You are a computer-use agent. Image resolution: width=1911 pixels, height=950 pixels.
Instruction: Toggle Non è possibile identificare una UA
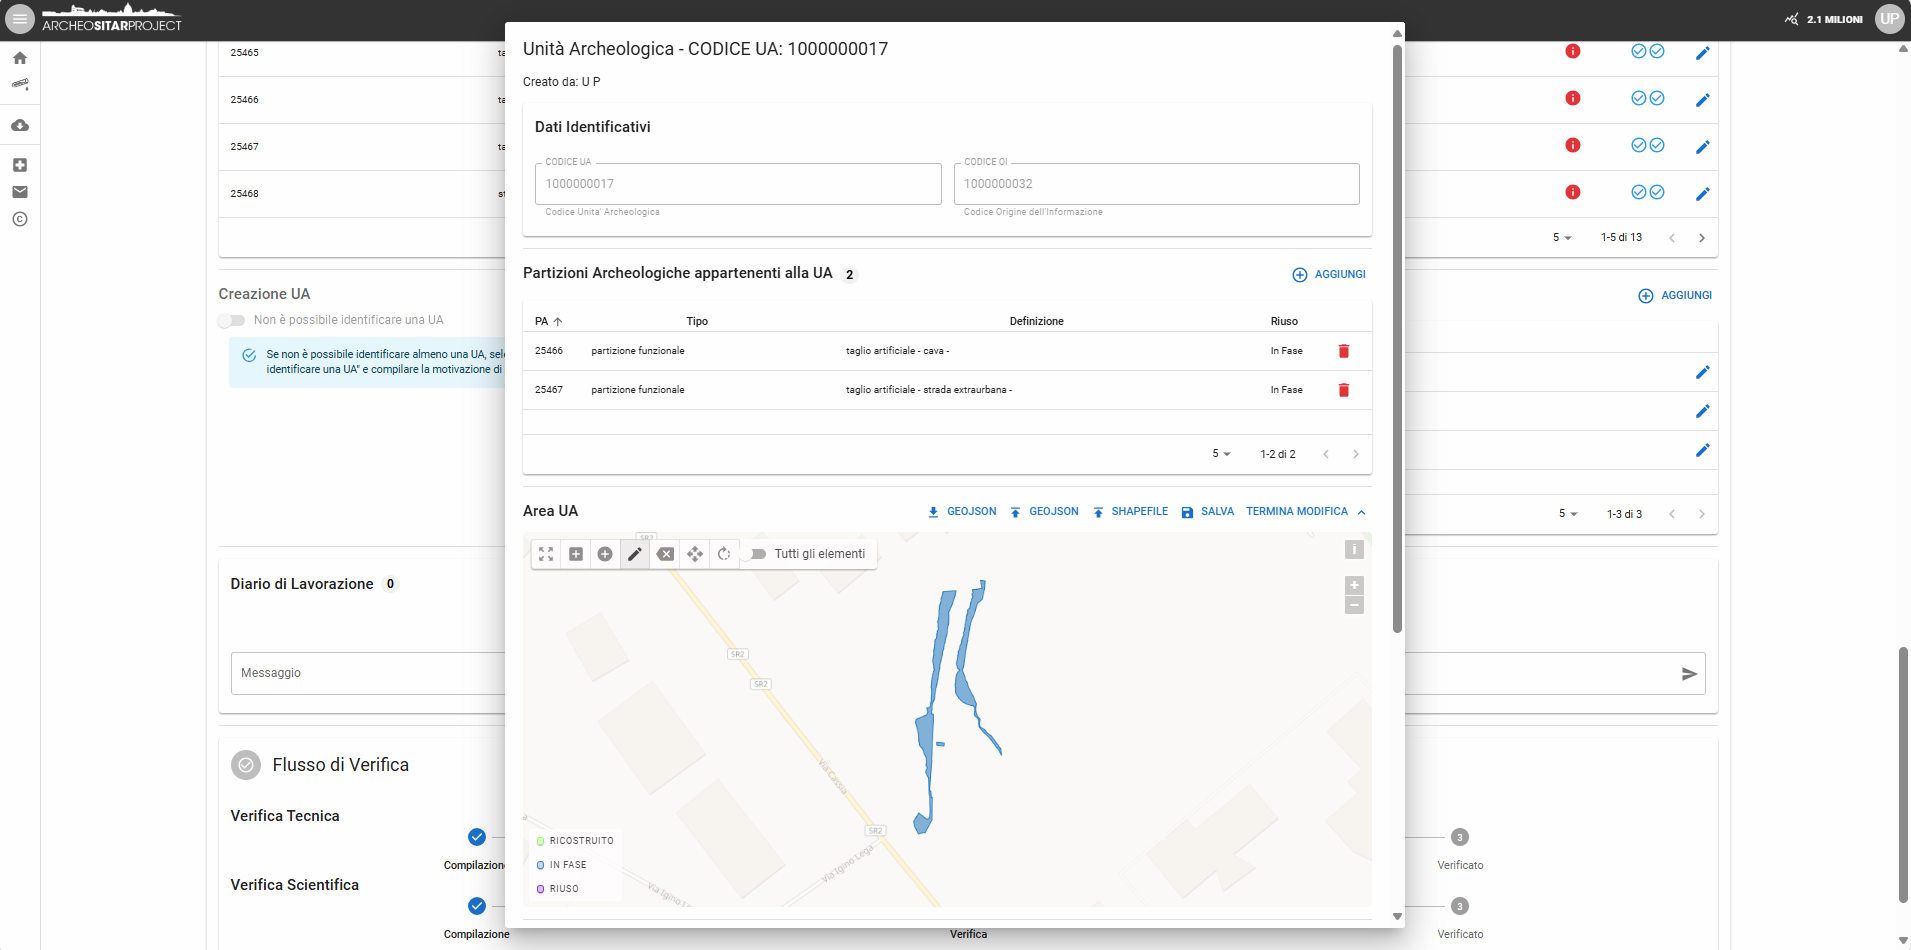tap(232, 321)
